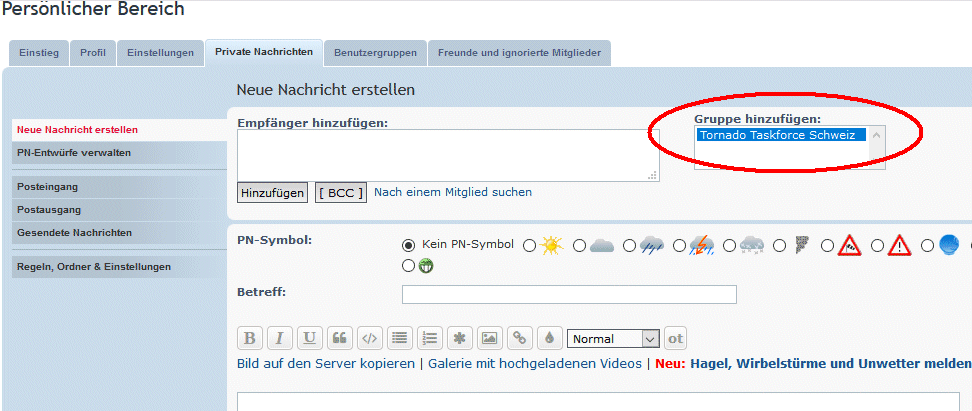The width and height of the screenshot is (972, 411).
Task: Open the Posteingang folder
Action: [x=120, y=187]
